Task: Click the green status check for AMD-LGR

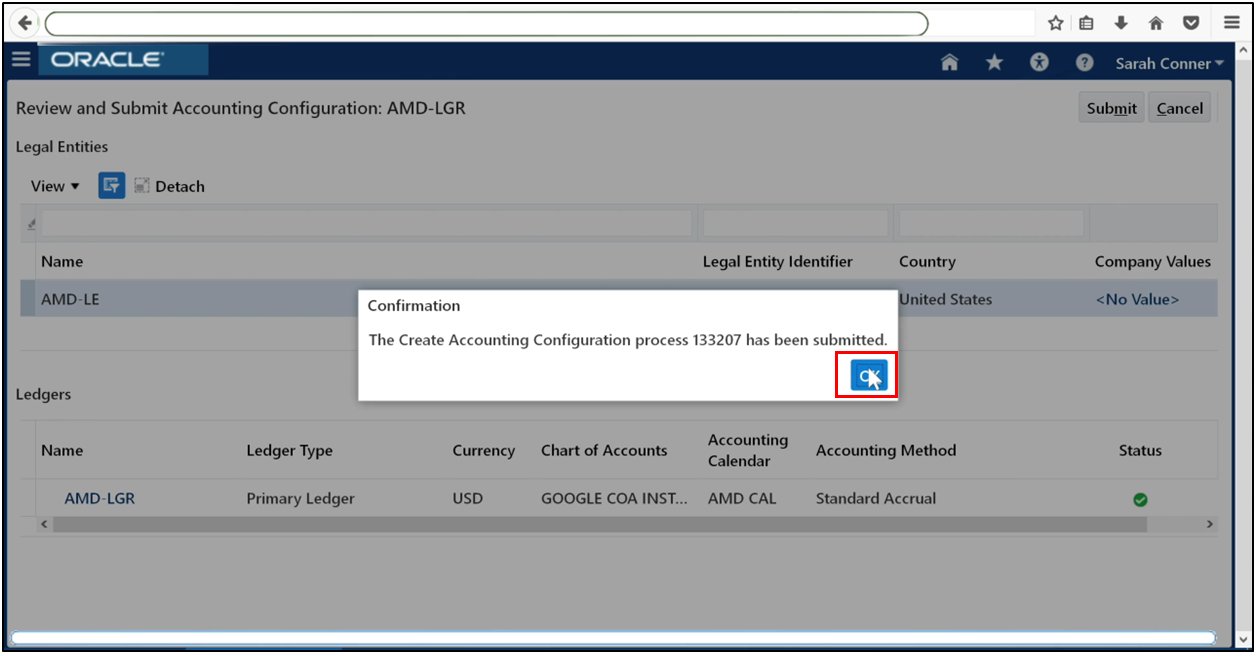Action: [1140, 498]
